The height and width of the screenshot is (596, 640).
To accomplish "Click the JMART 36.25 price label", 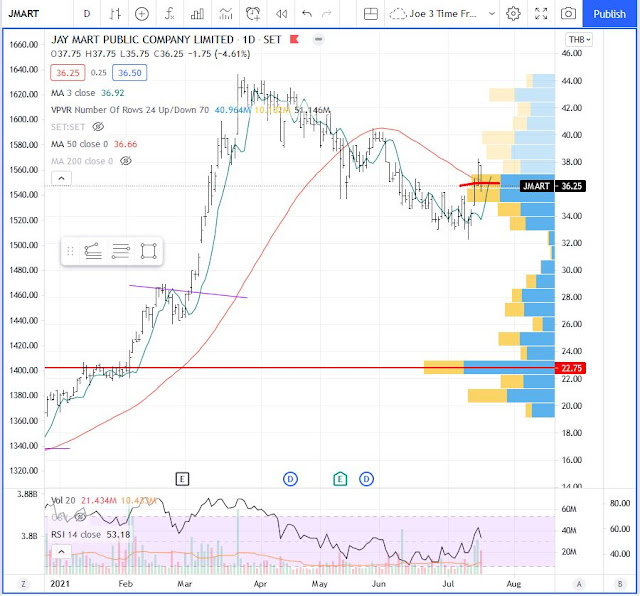I will (553, 186).
